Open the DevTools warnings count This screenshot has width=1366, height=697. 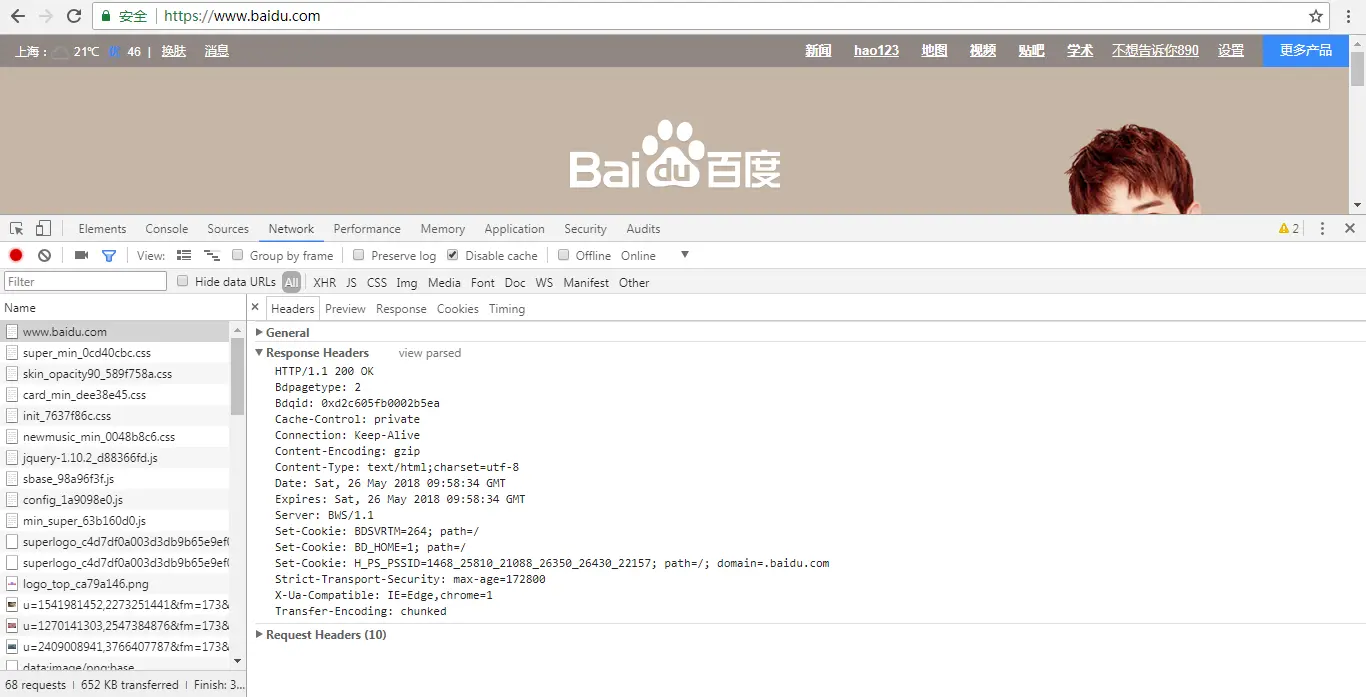pos(1289,229)
